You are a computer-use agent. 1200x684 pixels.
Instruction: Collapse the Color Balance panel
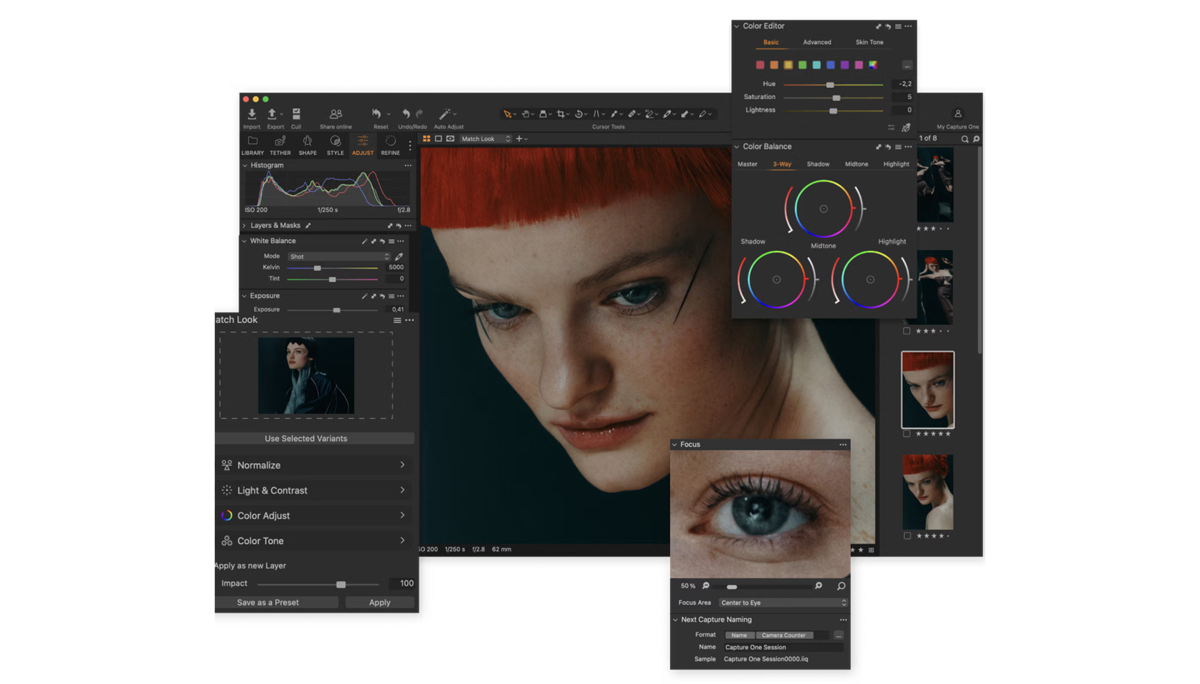pyautogui.click(x=737, y=147)
